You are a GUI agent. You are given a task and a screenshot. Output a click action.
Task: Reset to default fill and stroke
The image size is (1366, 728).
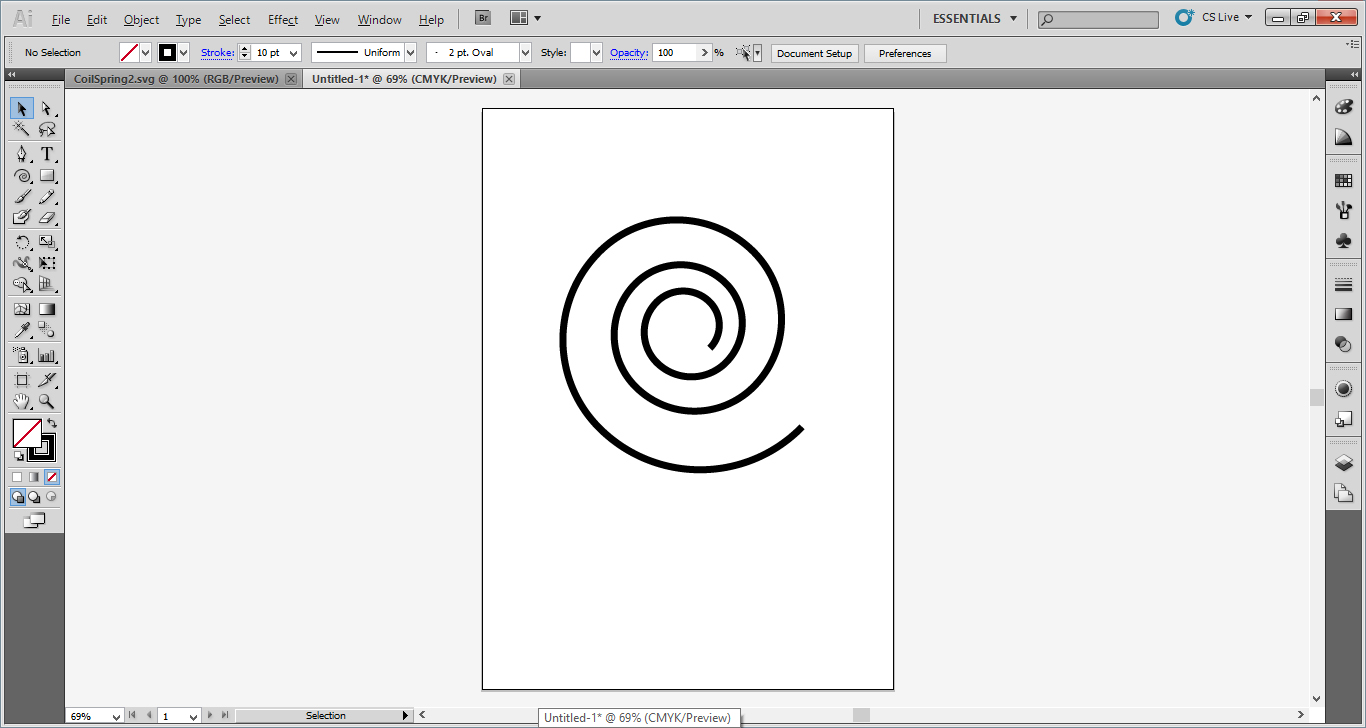[18, 456]
